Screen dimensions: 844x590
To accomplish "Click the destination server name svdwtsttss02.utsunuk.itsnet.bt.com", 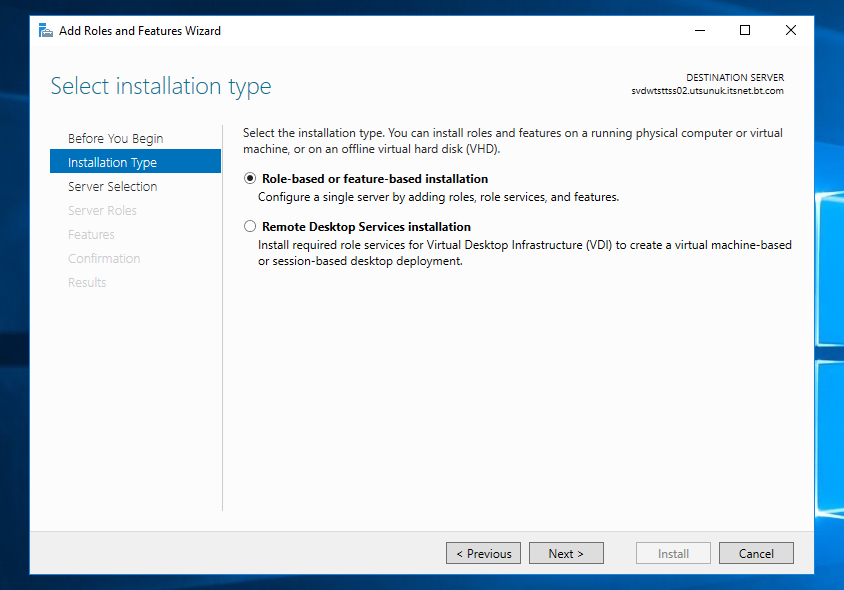I will coord(707,91).
